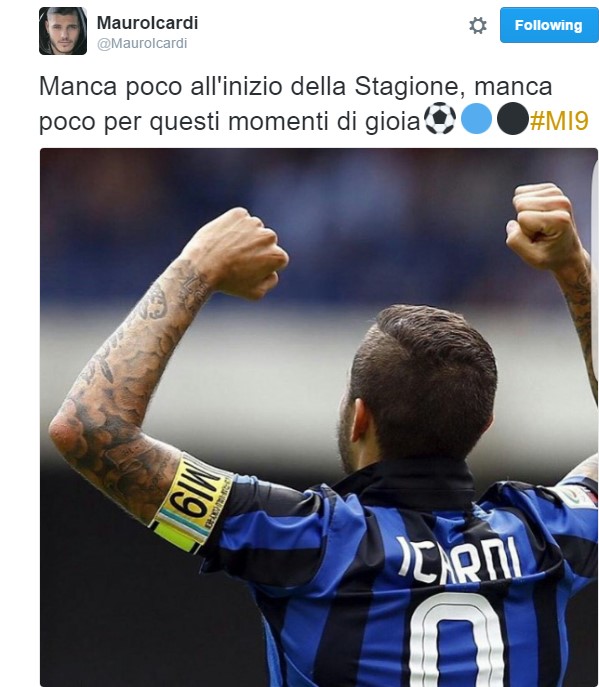Click the black circle emoji

tap(512, 118)
